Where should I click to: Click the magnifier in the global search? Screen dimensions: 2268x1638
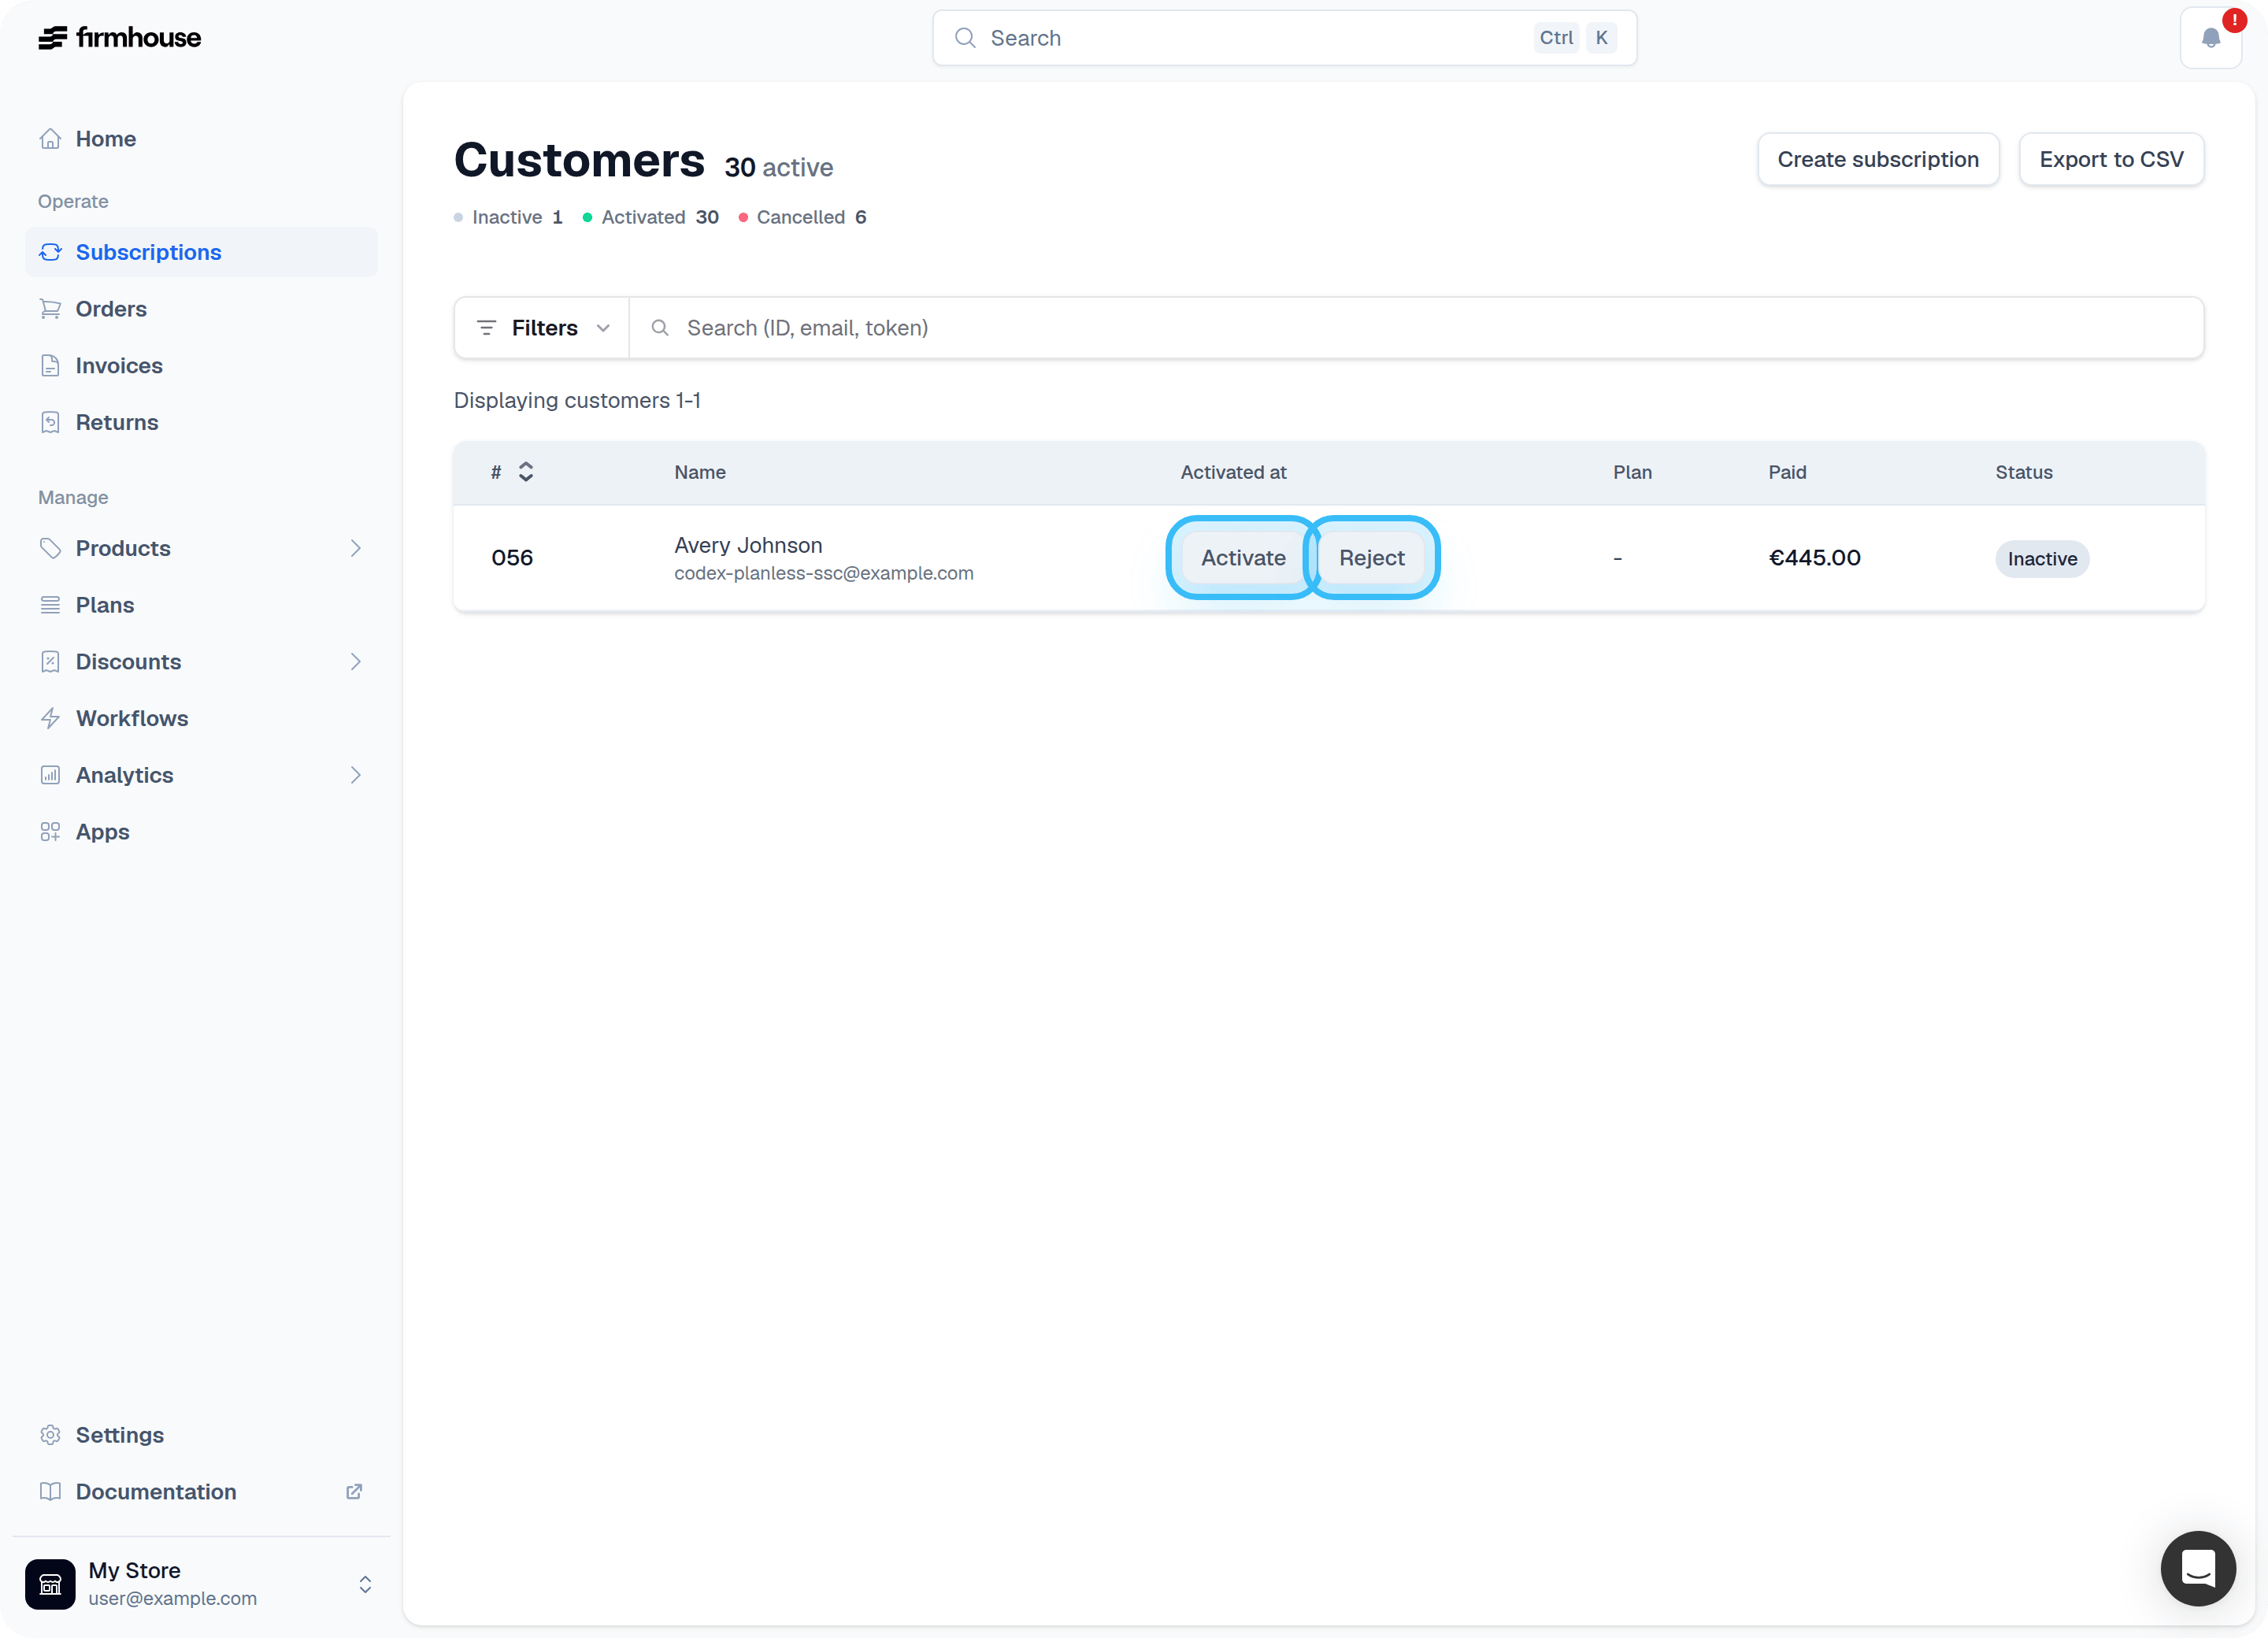965,38
